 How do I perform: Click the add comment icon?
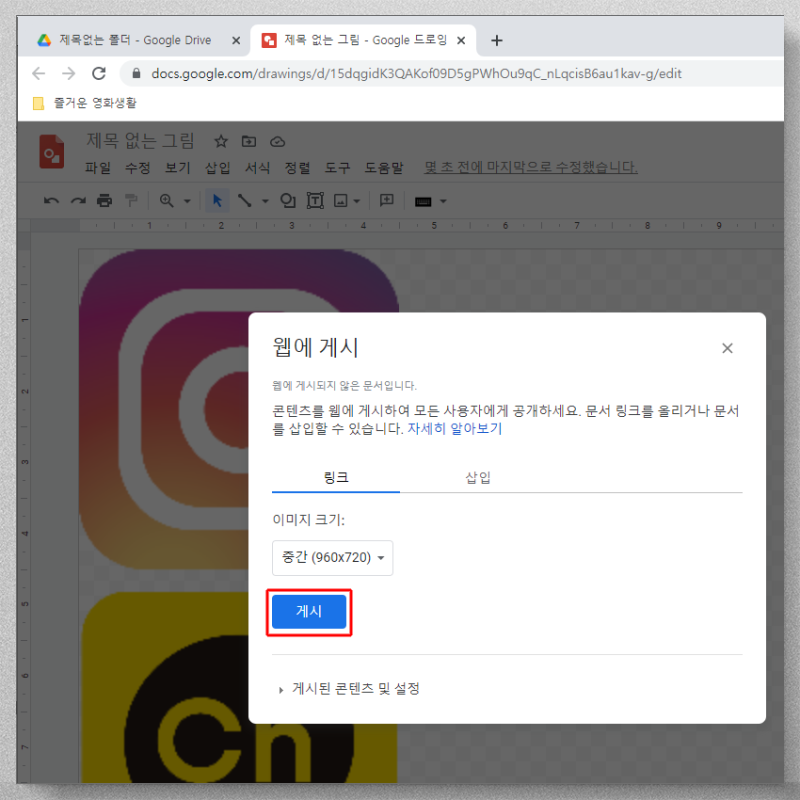387,201
